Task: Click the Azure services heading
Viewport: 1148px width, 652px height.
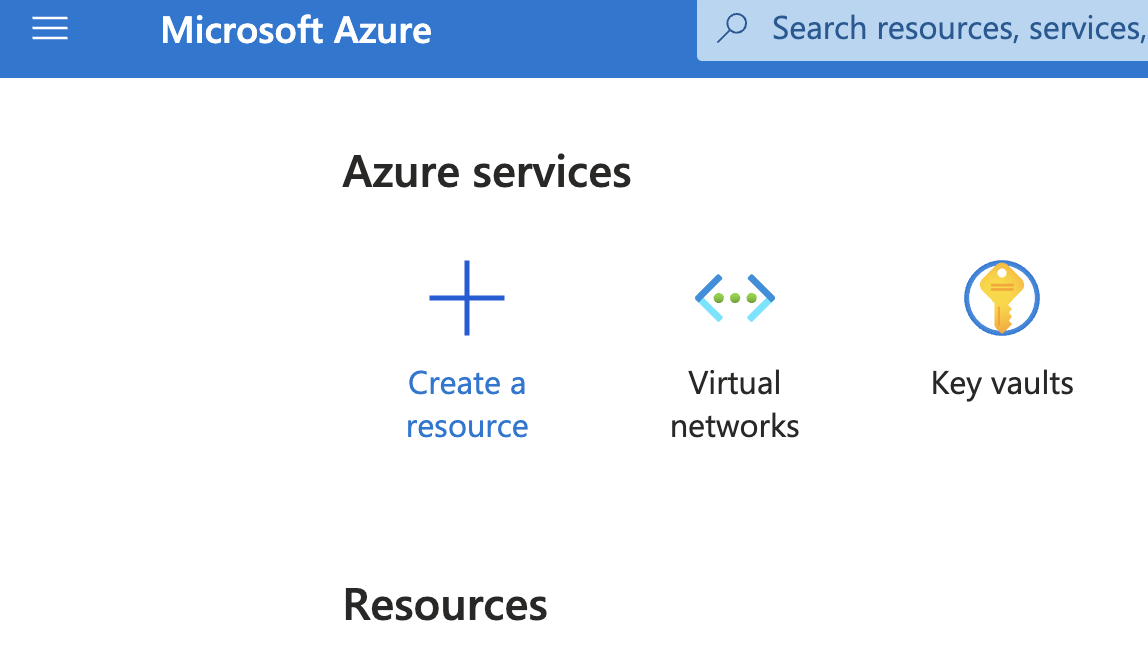Action: pyautogui.click(x=488, y=172)
